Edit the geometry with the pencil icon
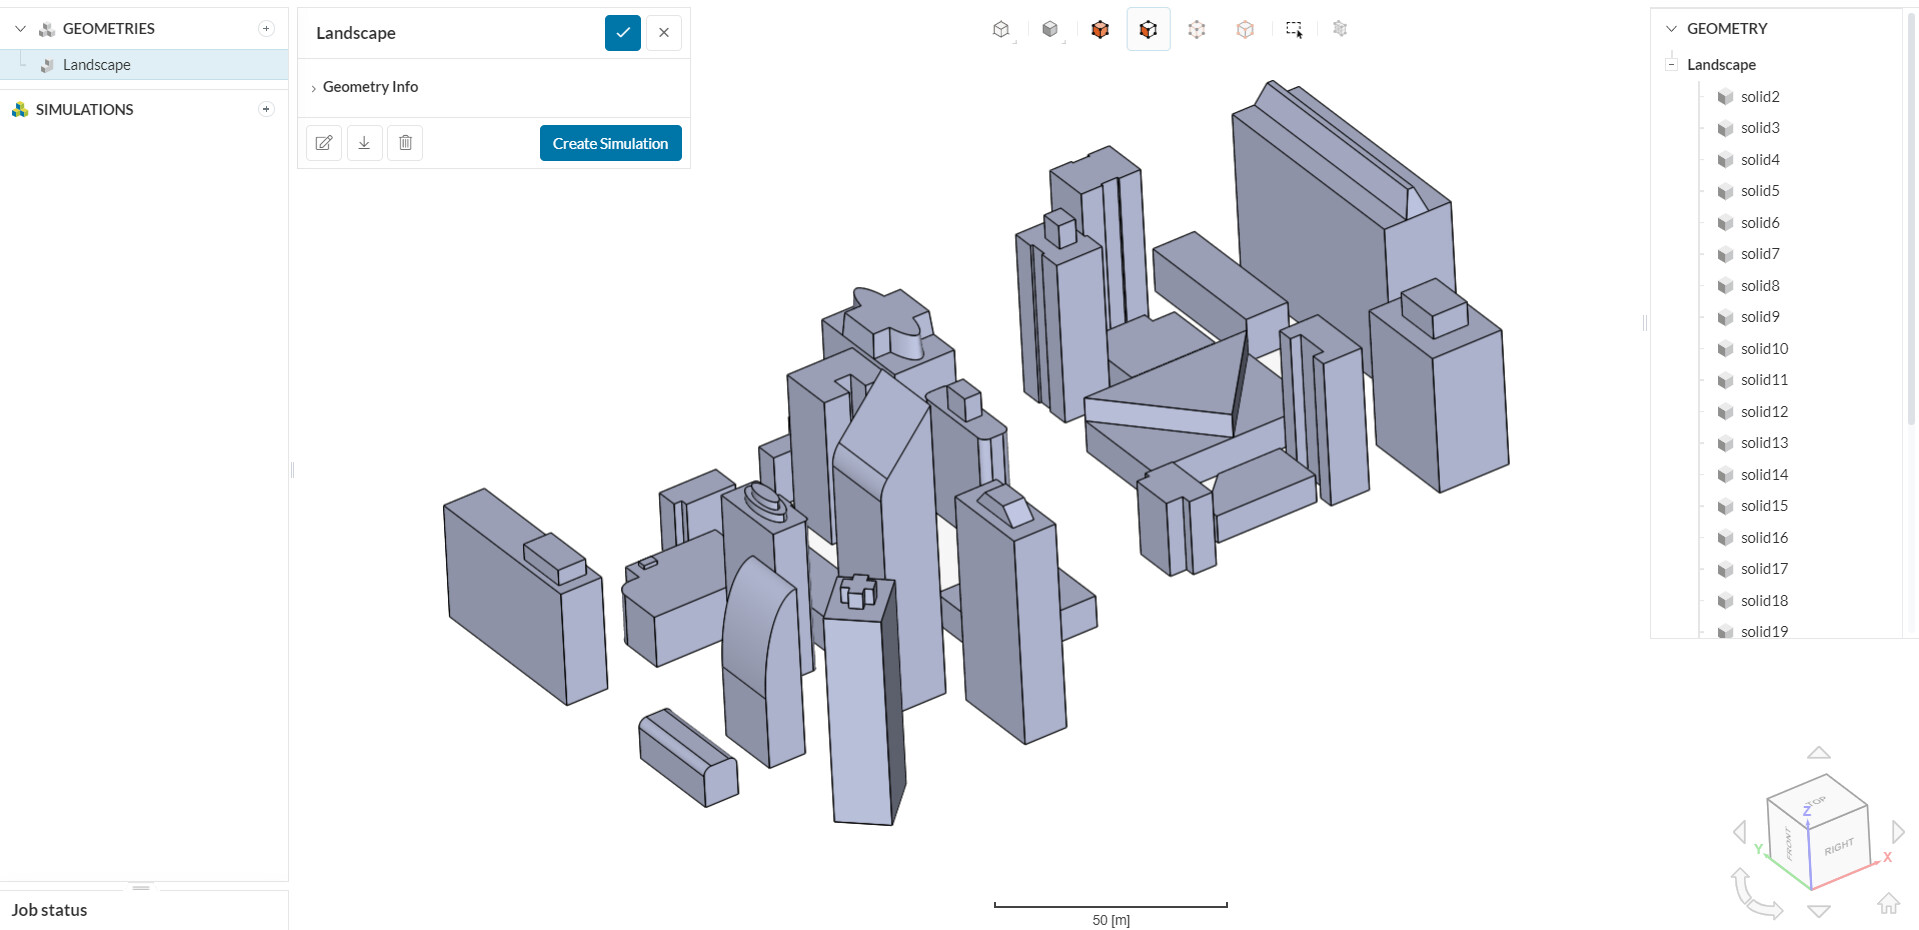The image size is (1919, 930). click(x=324, y=143)
